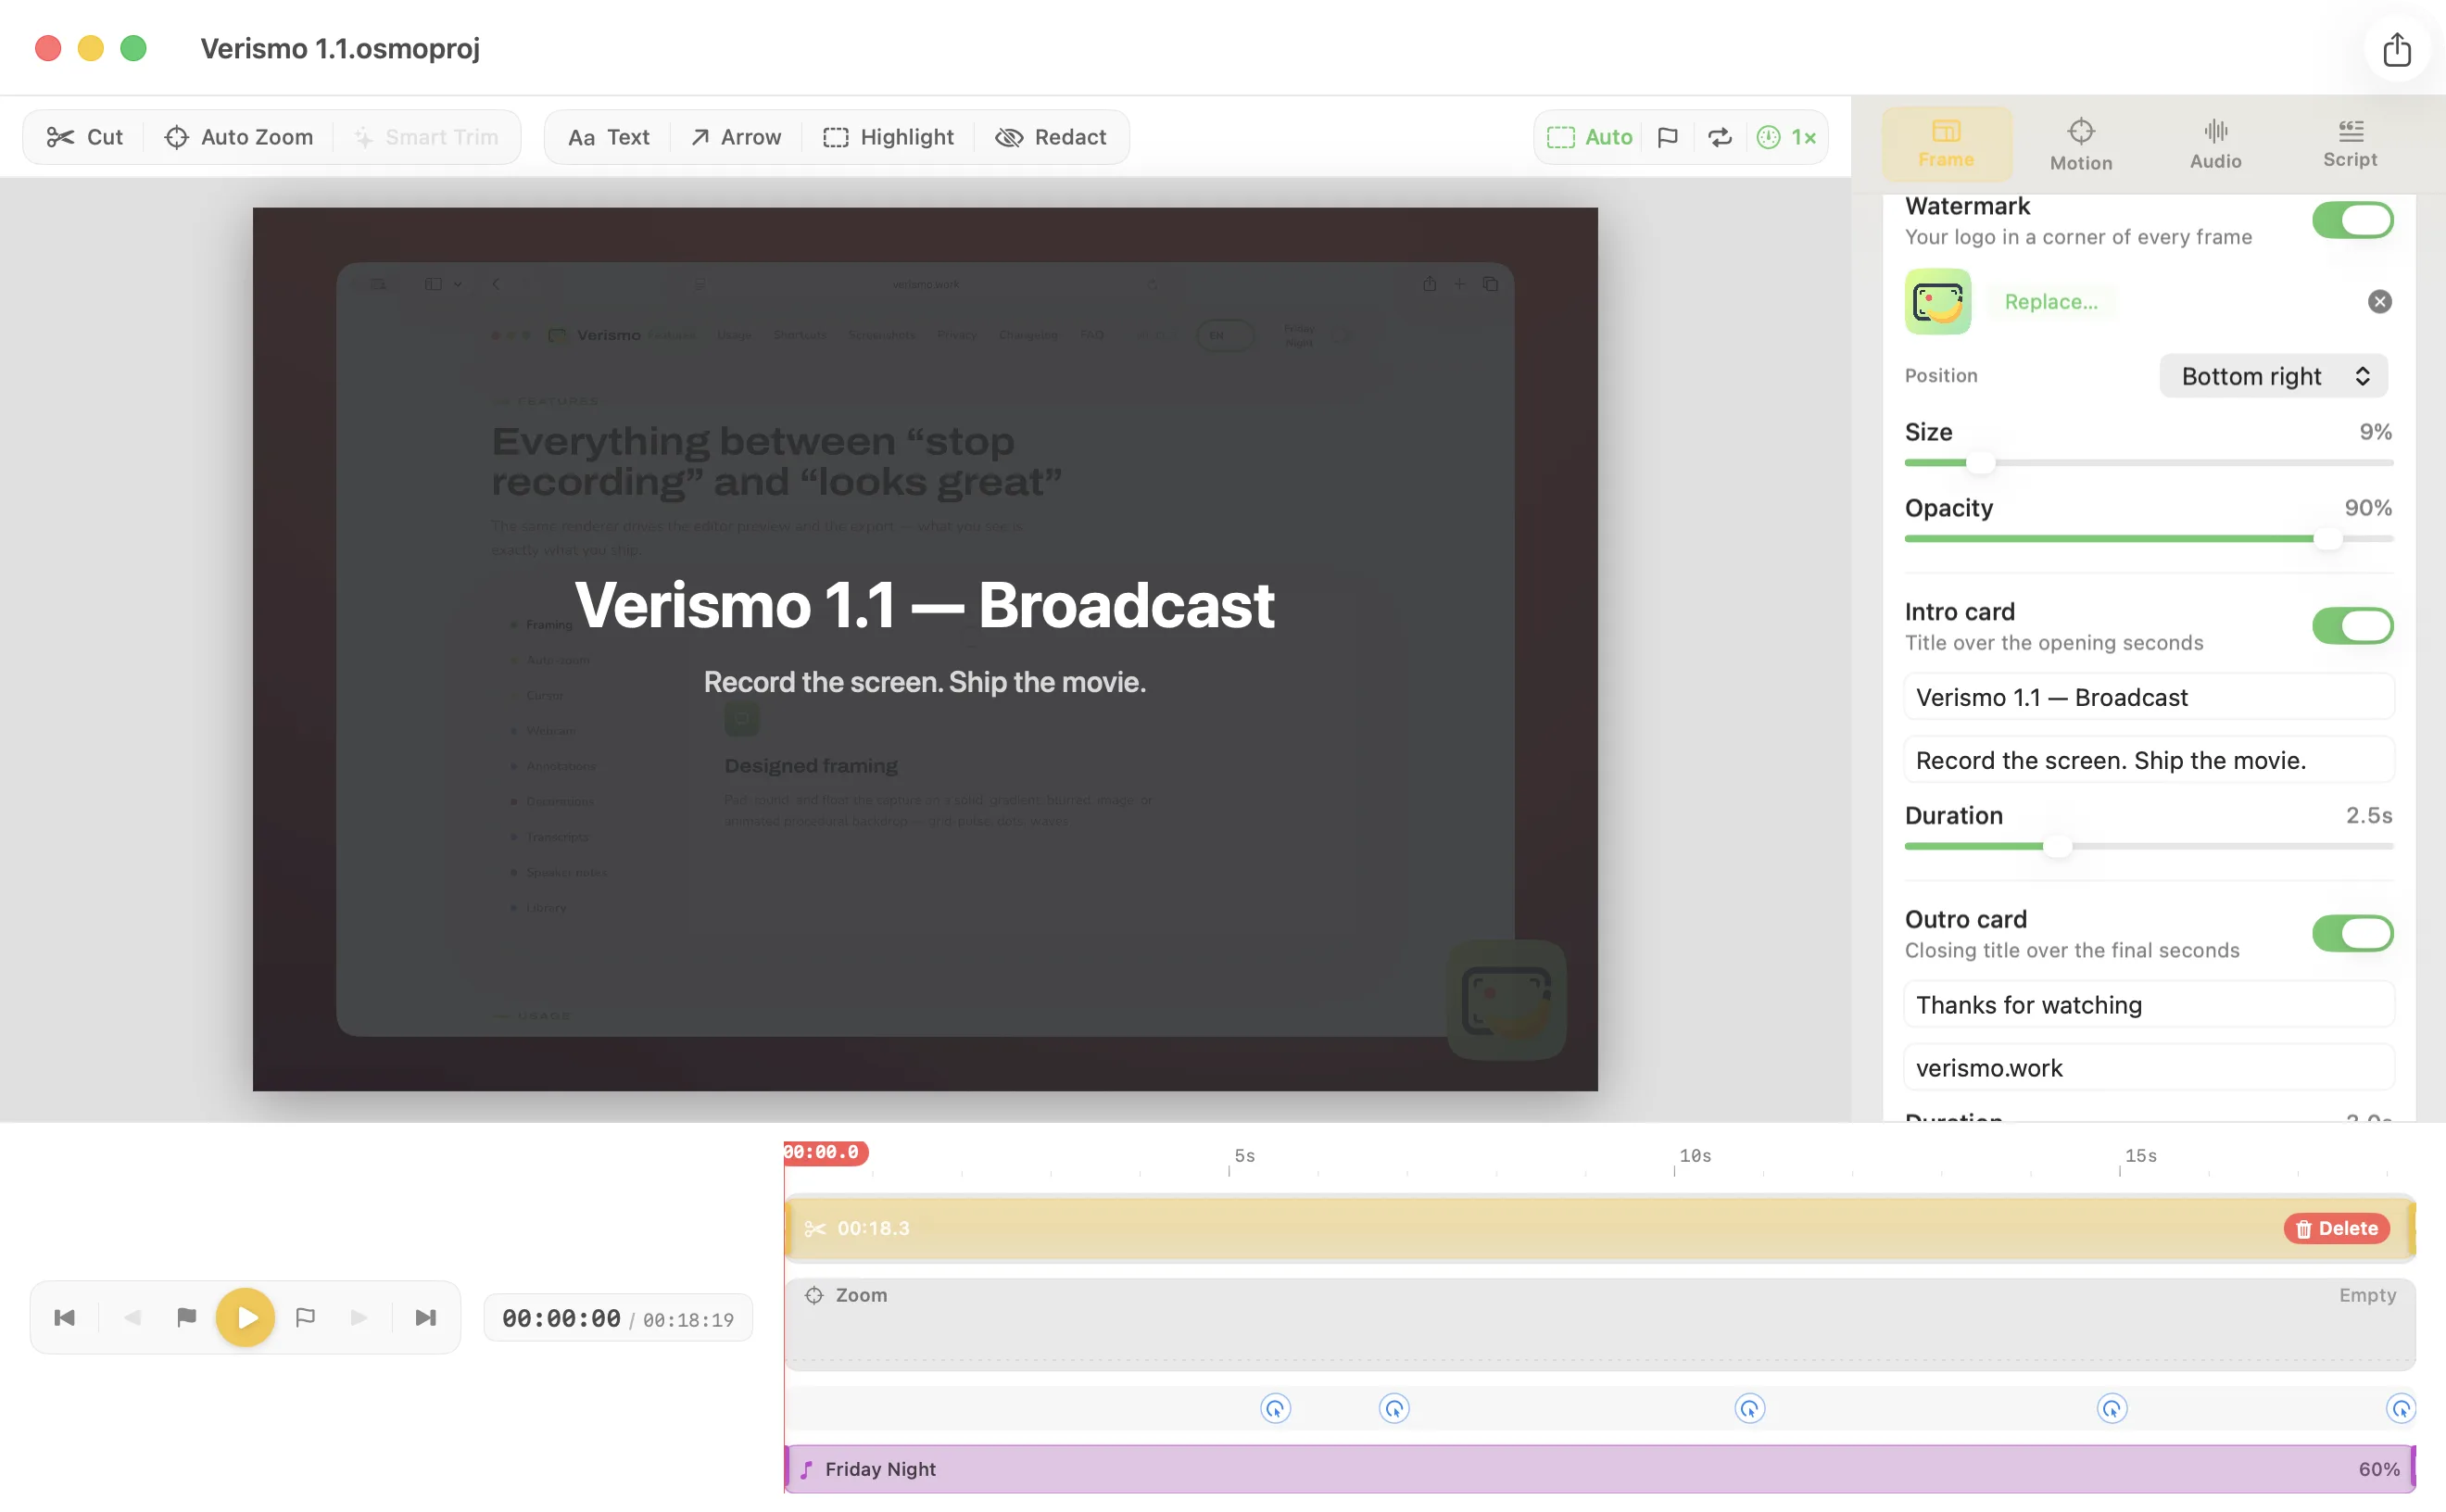
Task: Open the Position dropdown set to Bottom right
Action: 2273,376
